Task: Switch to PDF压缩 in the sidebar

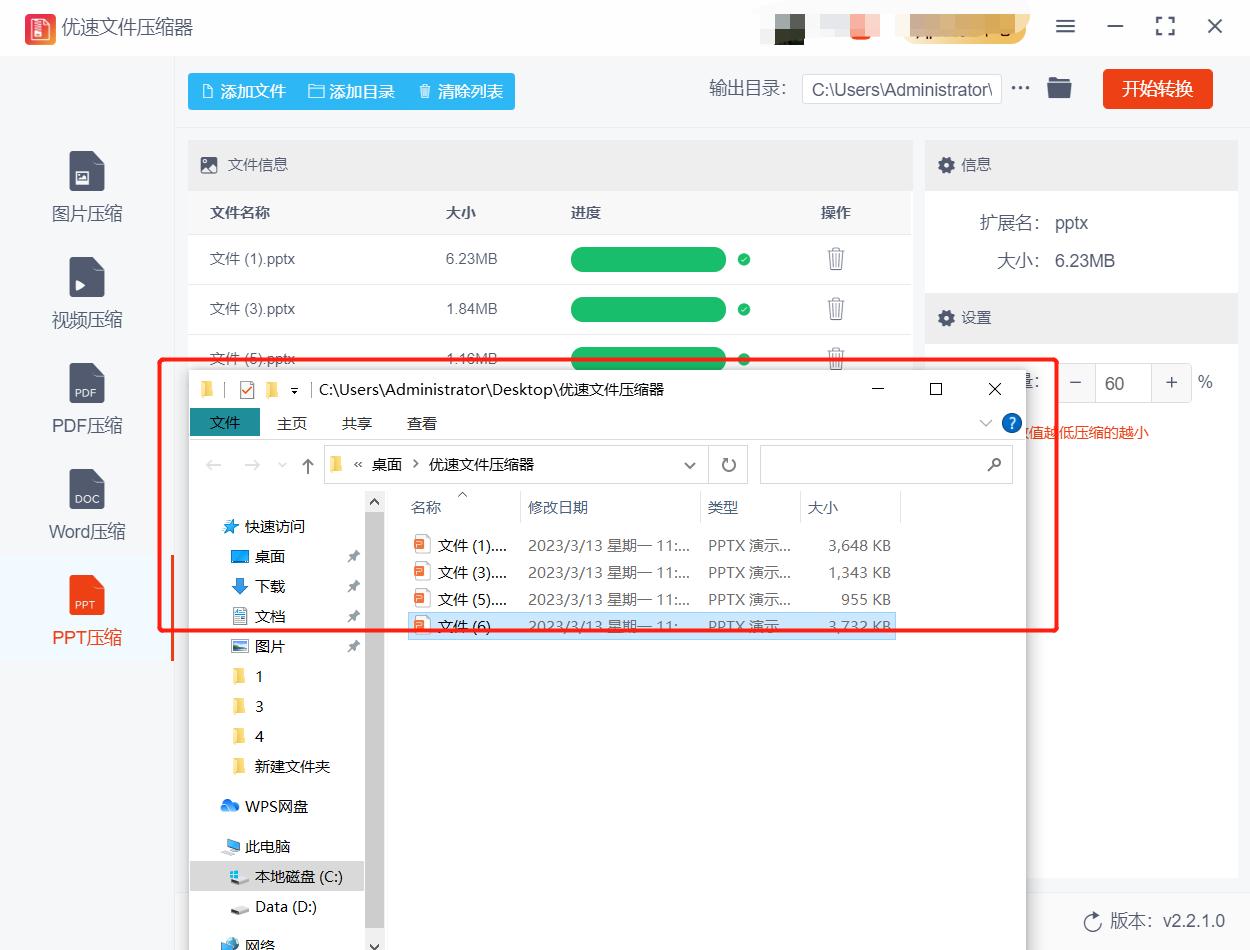Action: 86,400
